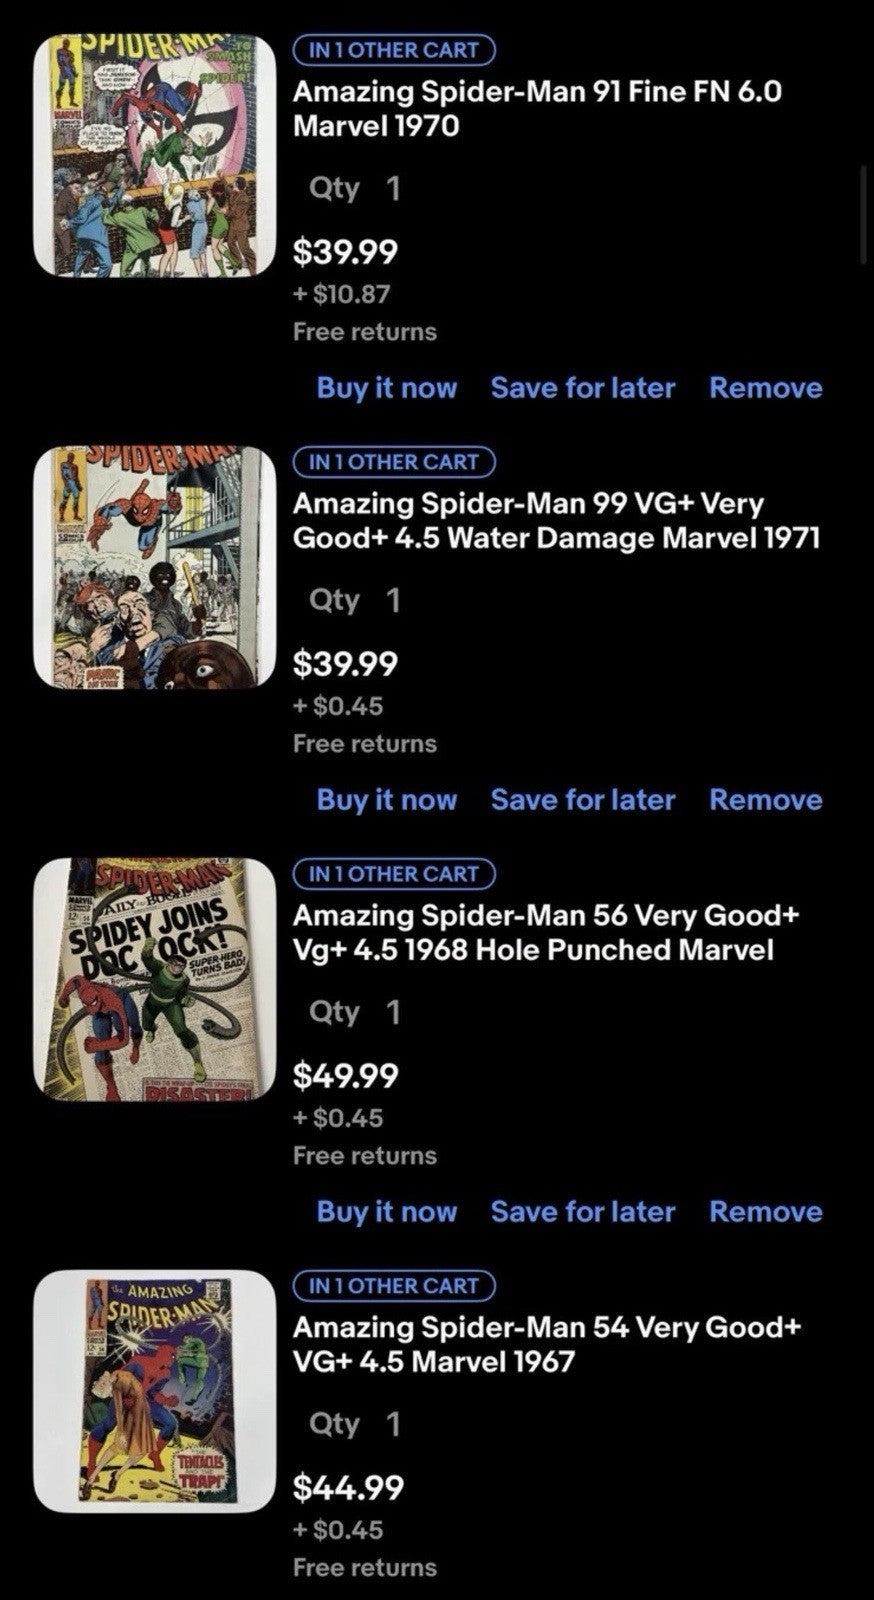The height and width of the screenshot is (1600, 874).
Task: Remove Spider-Man 91 from the cart
Action: (766, 388)
